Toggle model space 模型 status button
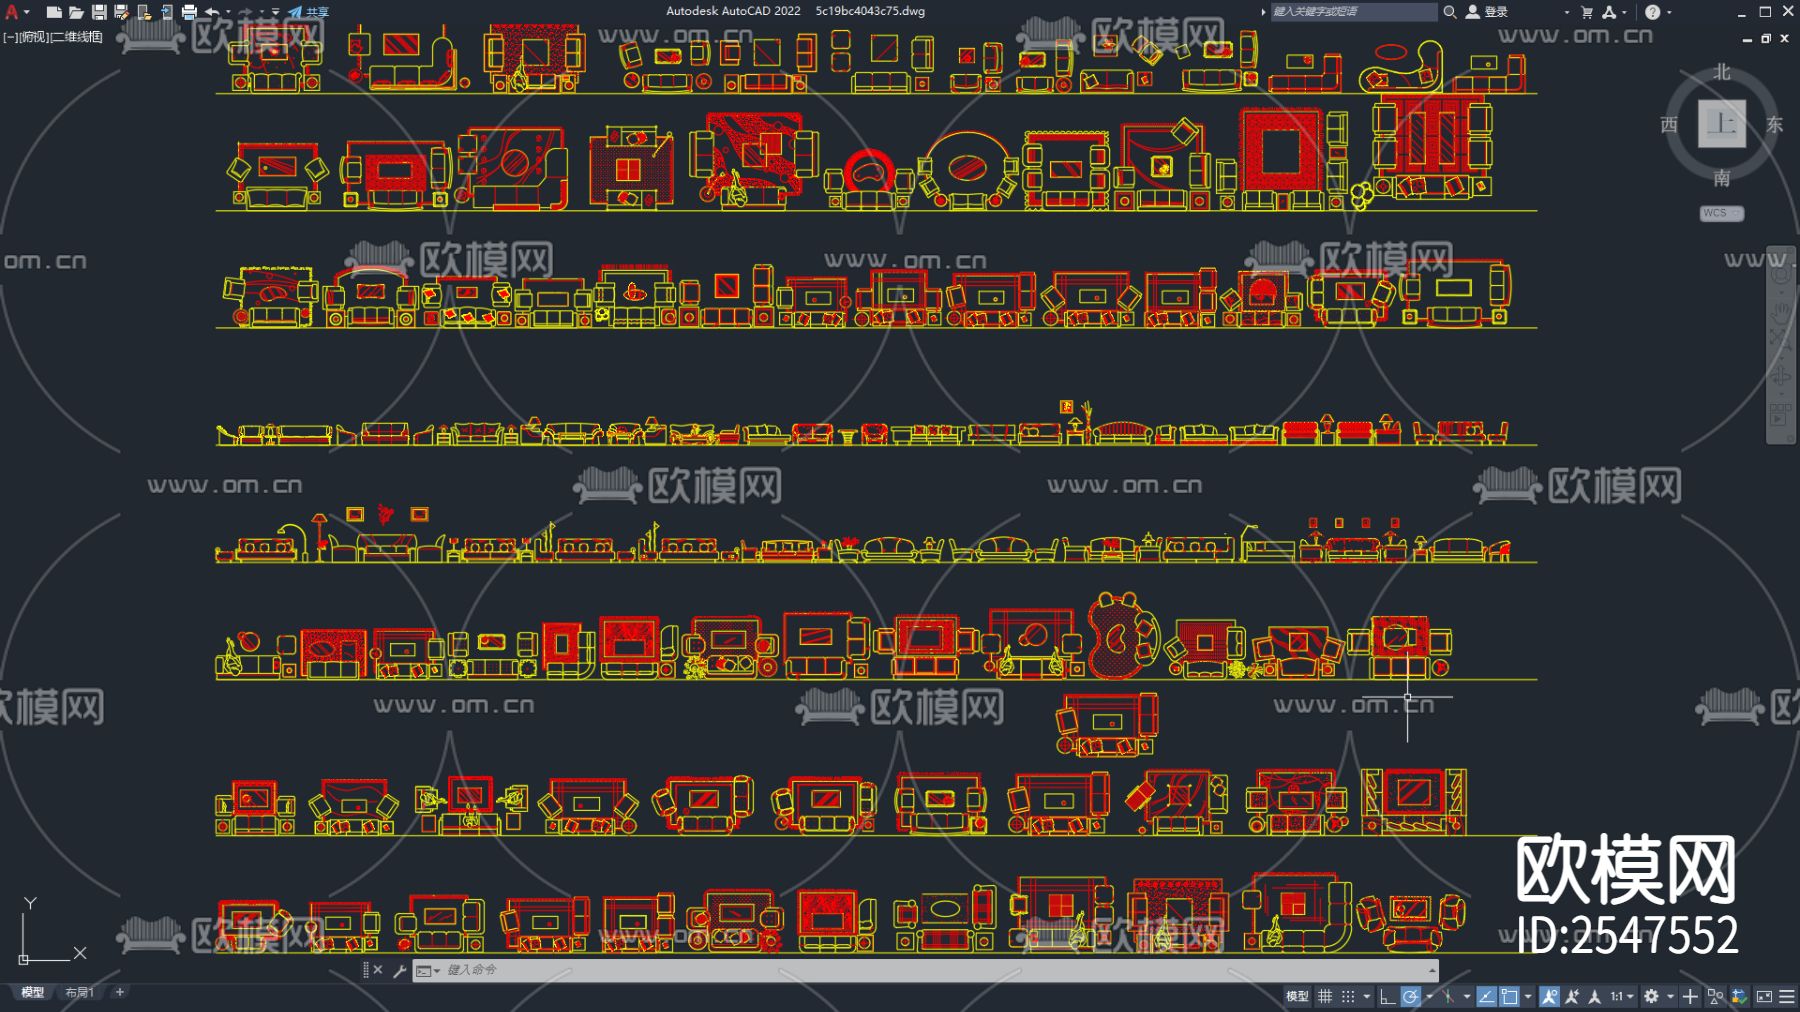 pos(1297,997)
